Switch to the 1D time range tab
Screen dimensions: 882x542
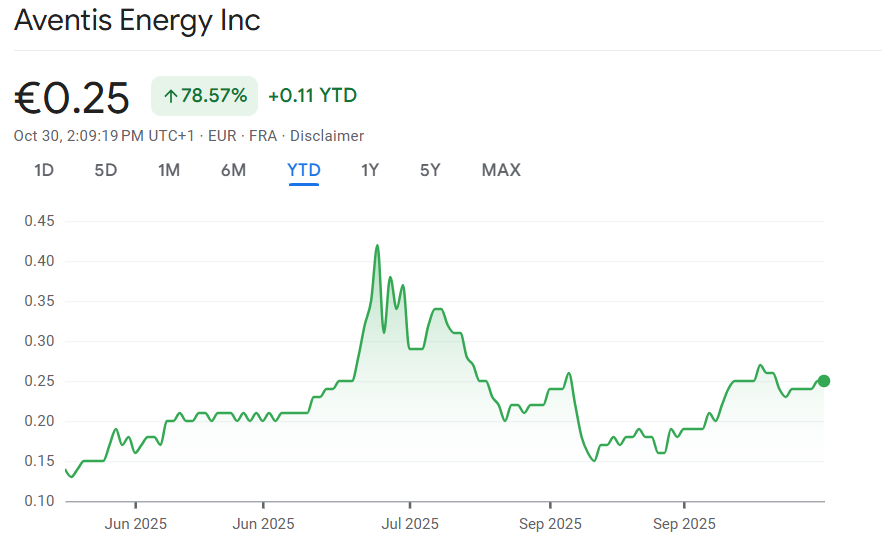44,170
